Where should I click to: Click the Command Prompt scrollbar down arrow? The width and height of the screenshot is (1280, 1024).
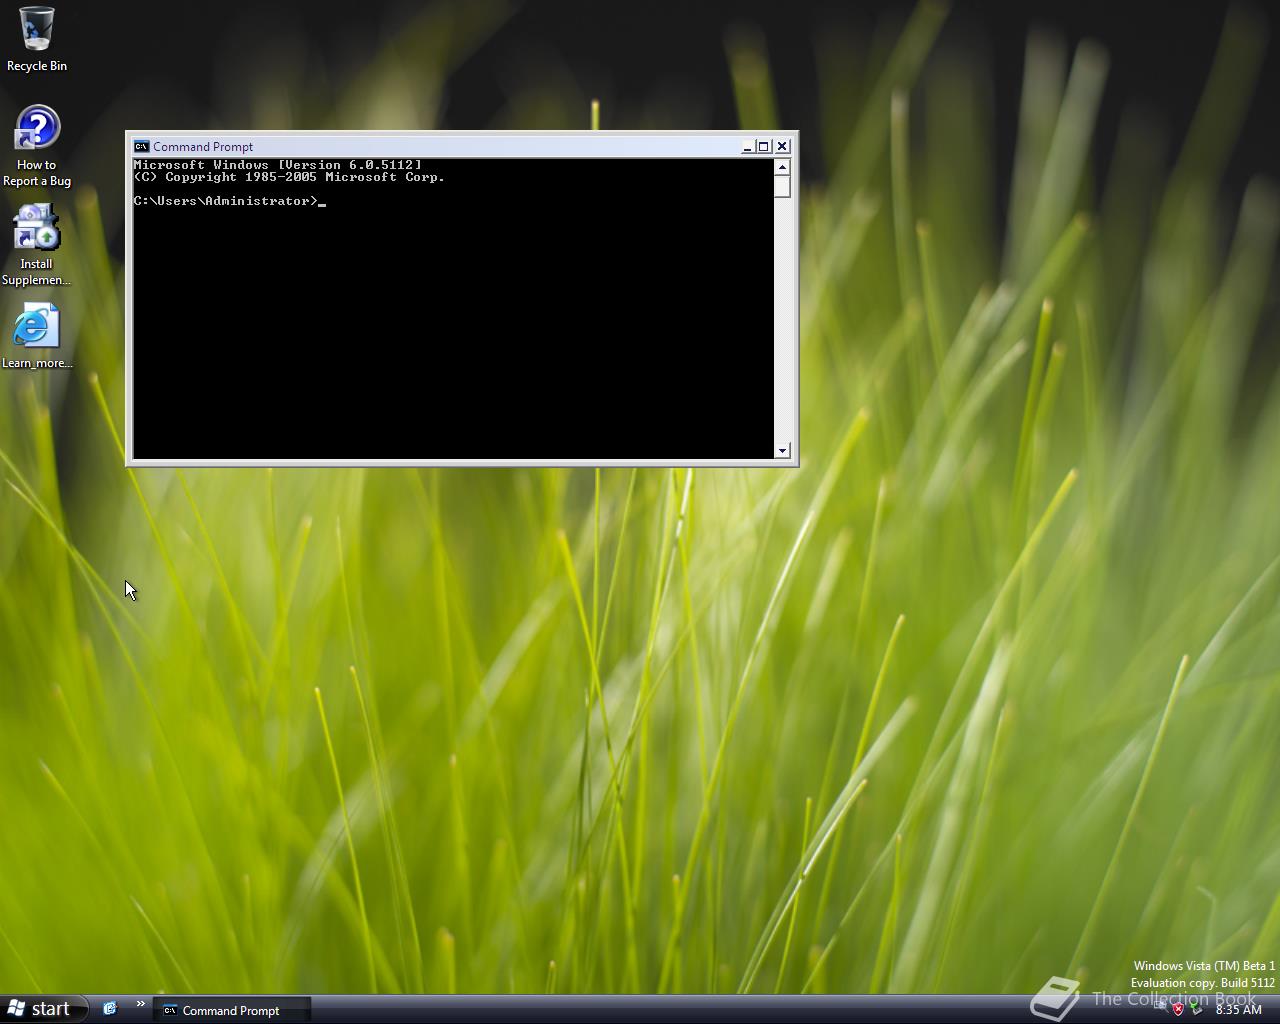(782, 451)
